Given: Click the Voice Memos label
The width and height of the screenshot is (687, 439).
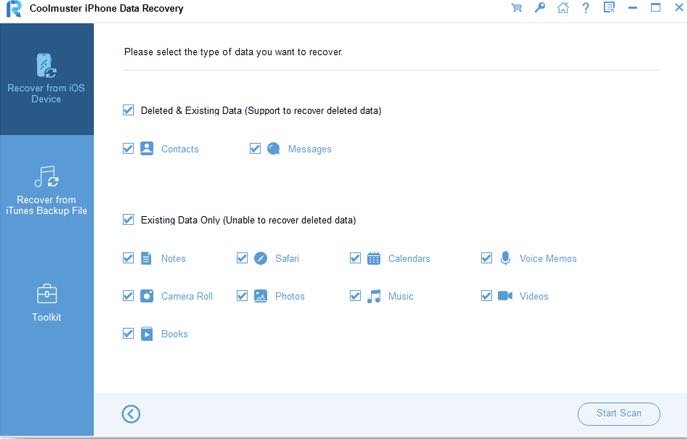Looking at the screenshot, I should [x=548, y=258].
